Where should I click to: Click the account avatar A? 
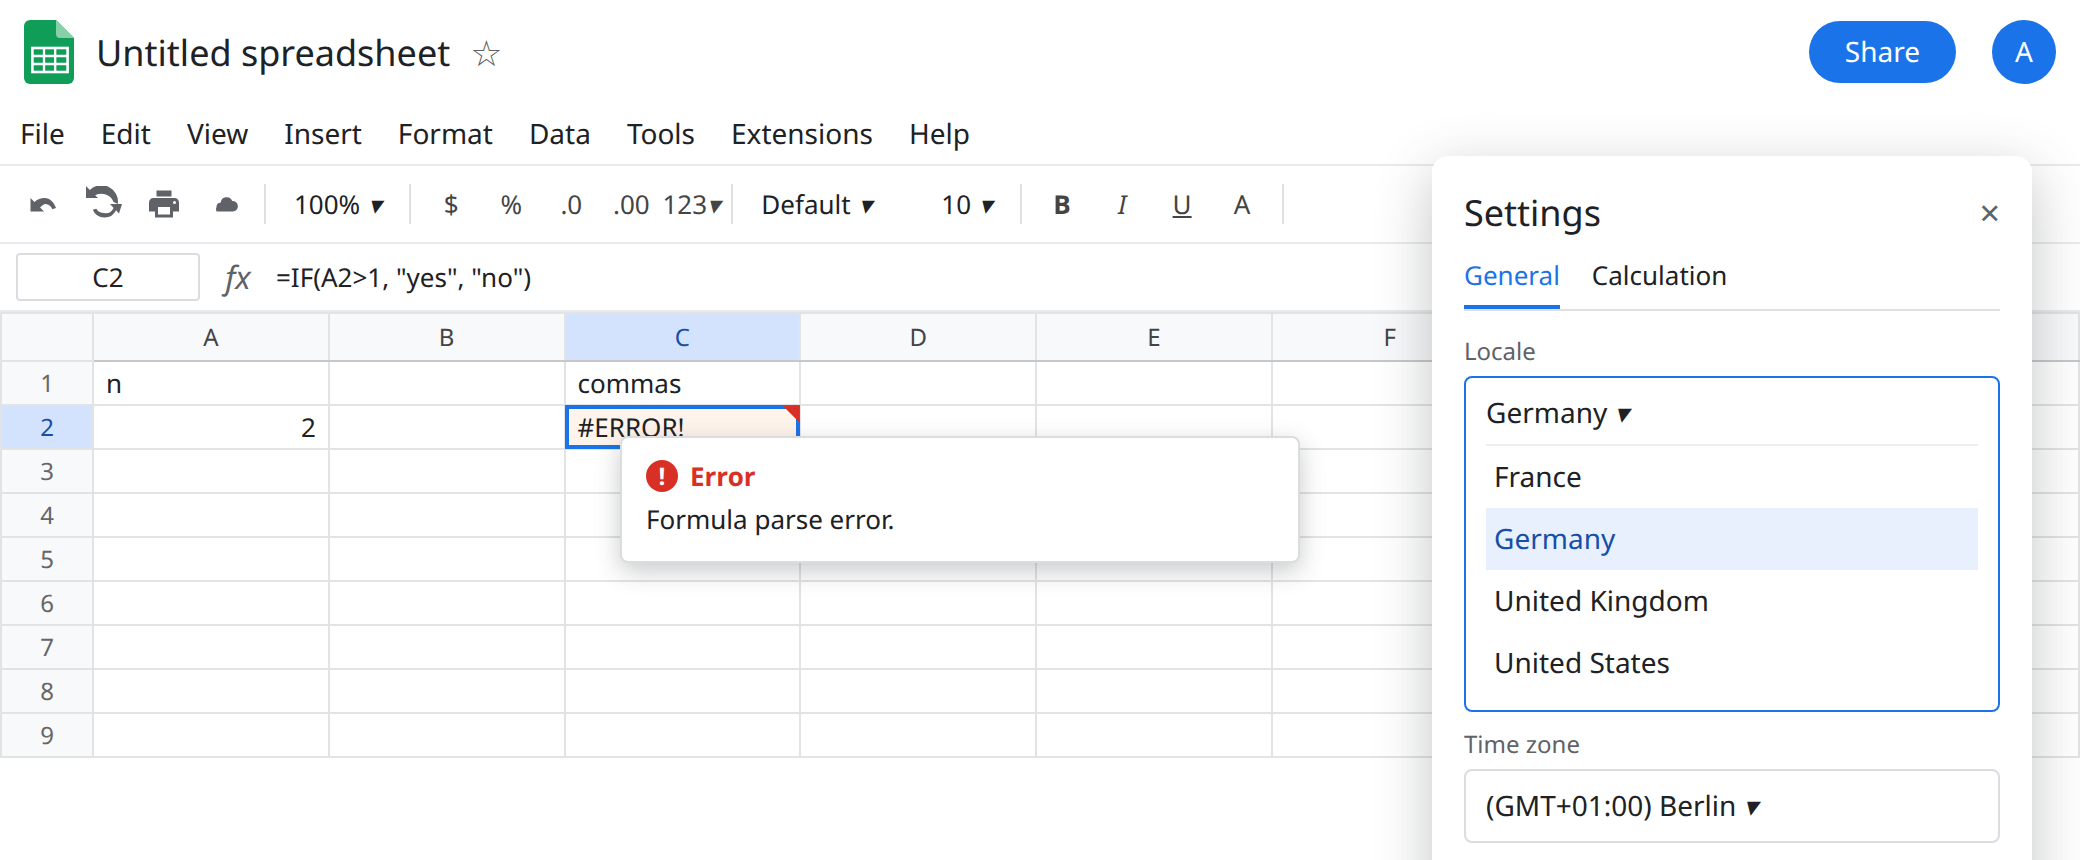pos(2023,52)
